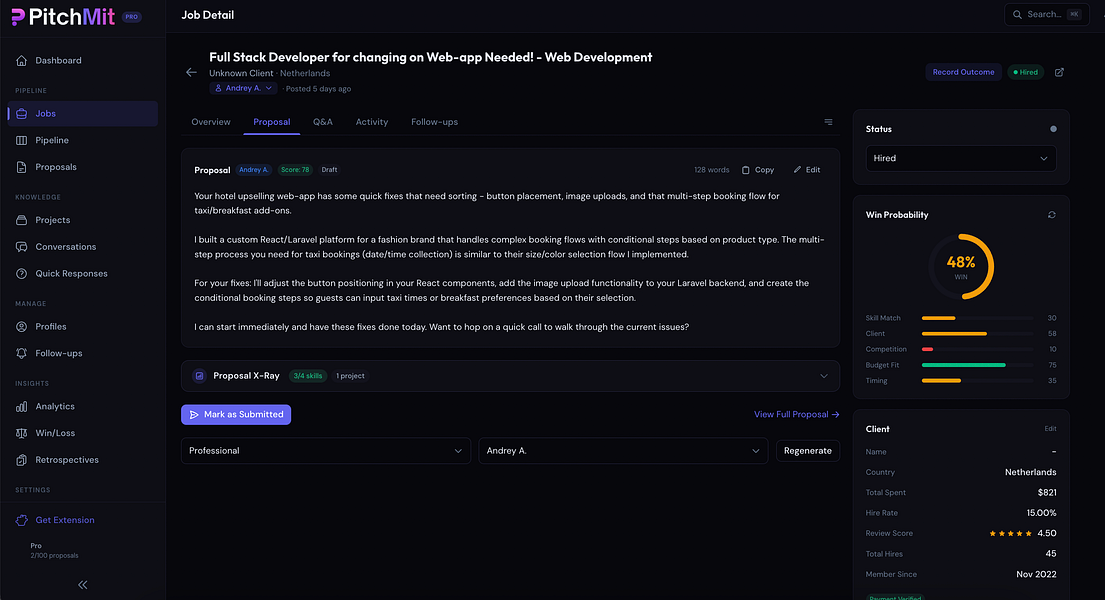Click the Proposal X-Ray icon
The image size is (1105, 600).
[199, 376]
